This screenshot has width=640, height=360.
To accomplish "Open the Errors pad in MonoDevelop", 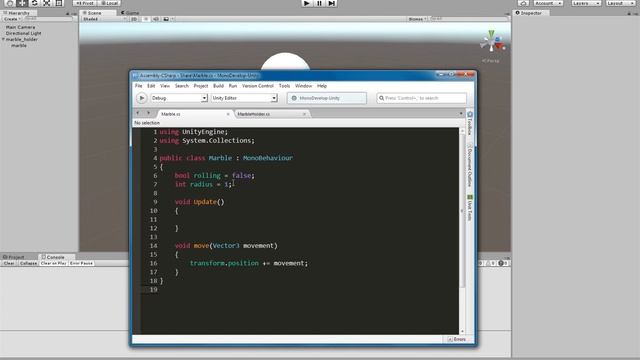I will 457,339.
